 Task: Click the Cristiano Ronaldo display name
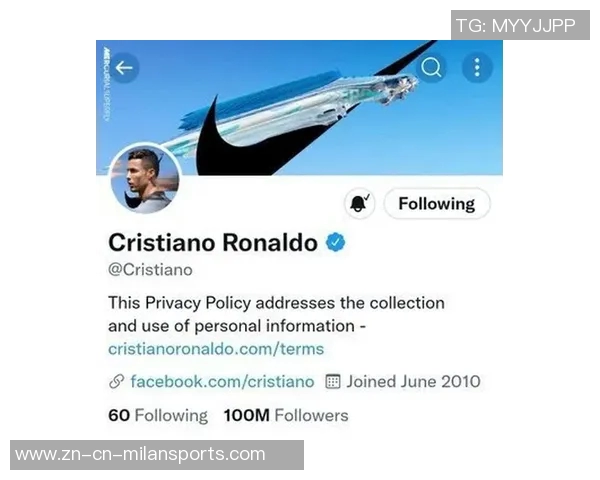point(212,242)
